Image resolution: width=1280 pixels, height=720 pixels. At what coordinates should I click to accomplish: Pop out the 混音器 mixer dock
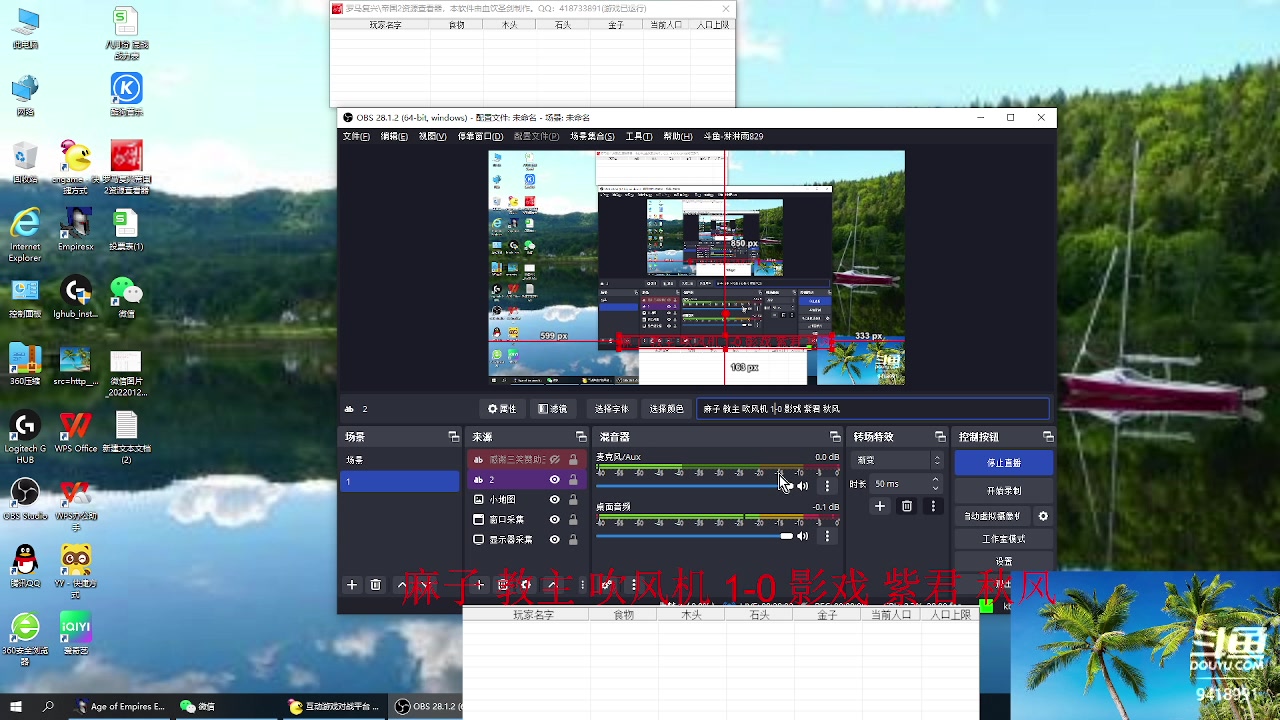[835, 437]
